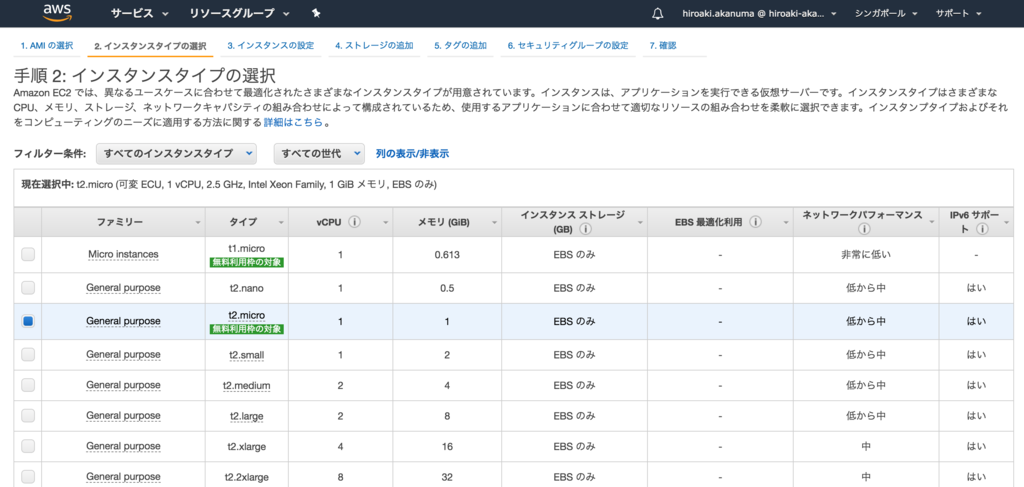Open the ファミリー column sort arrow

pos(198,223)
